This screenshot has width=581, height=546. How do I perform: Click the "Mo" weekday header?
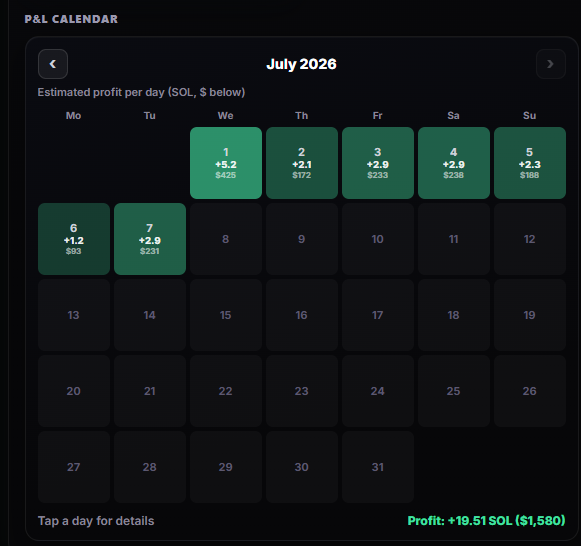pyautogui.click(x=73, y=116)
